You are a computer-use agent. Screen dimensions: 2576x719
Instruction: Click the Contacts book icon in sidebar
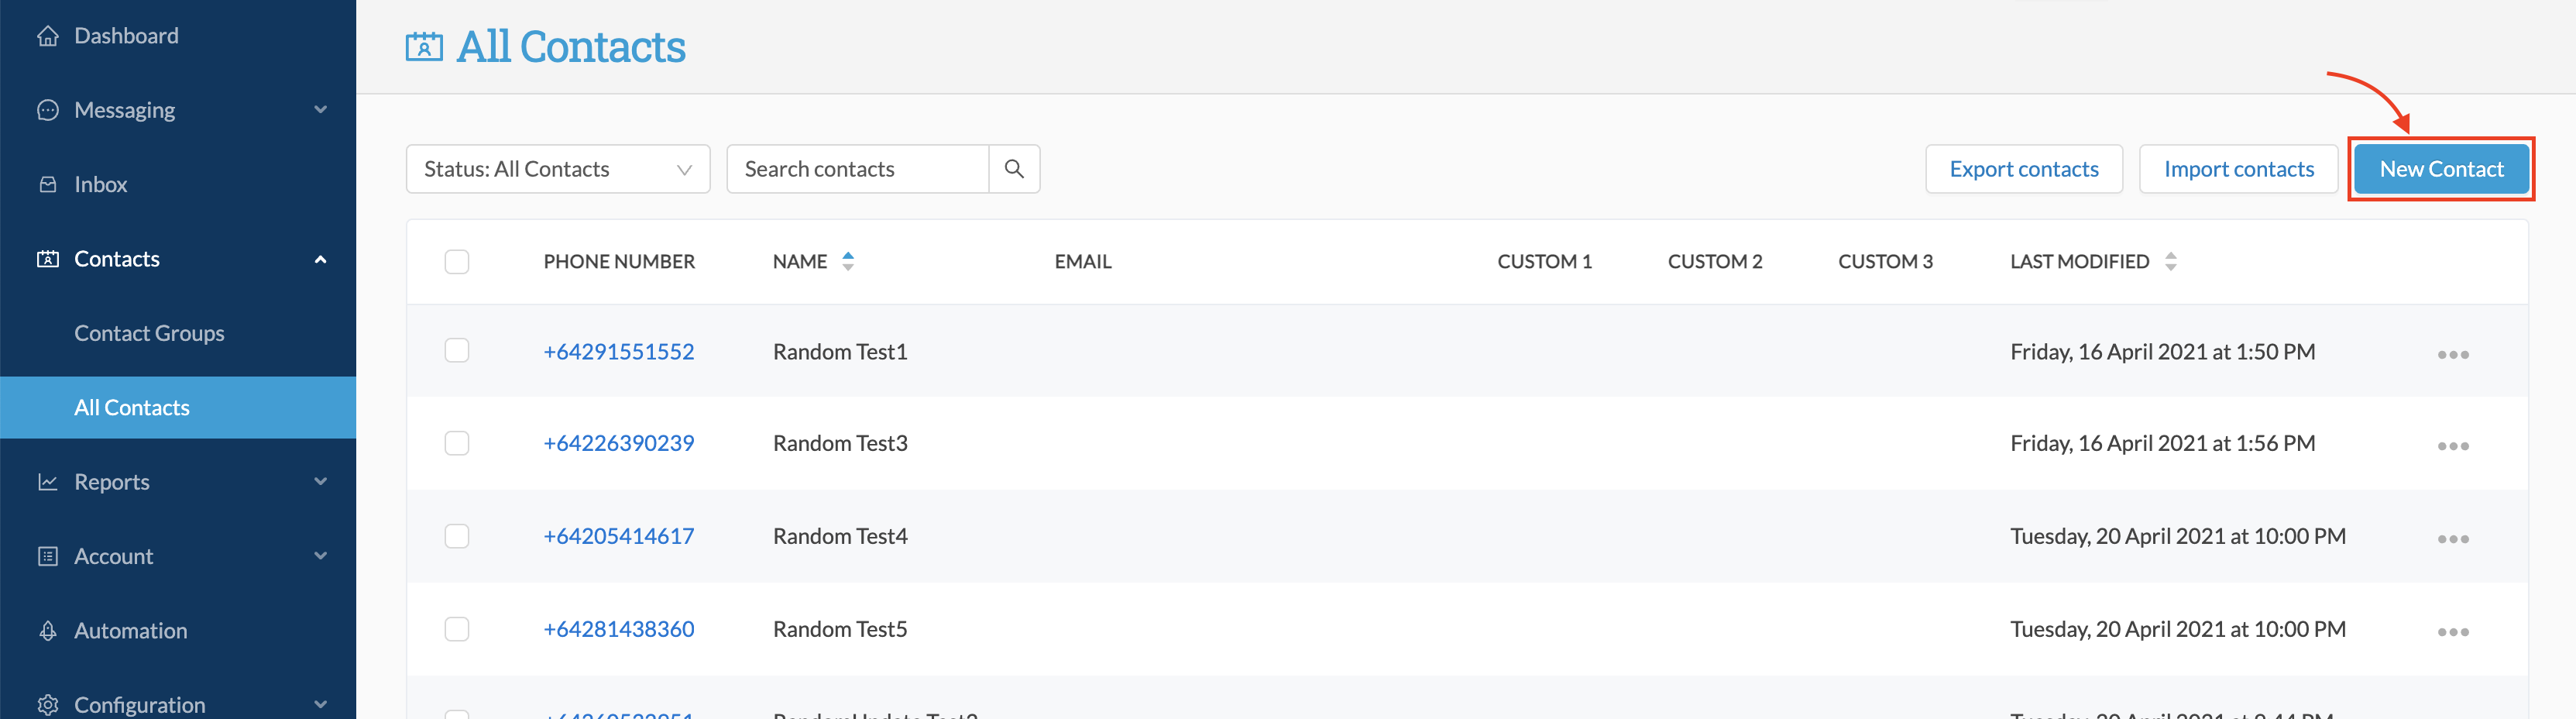(x=48, y=259)
